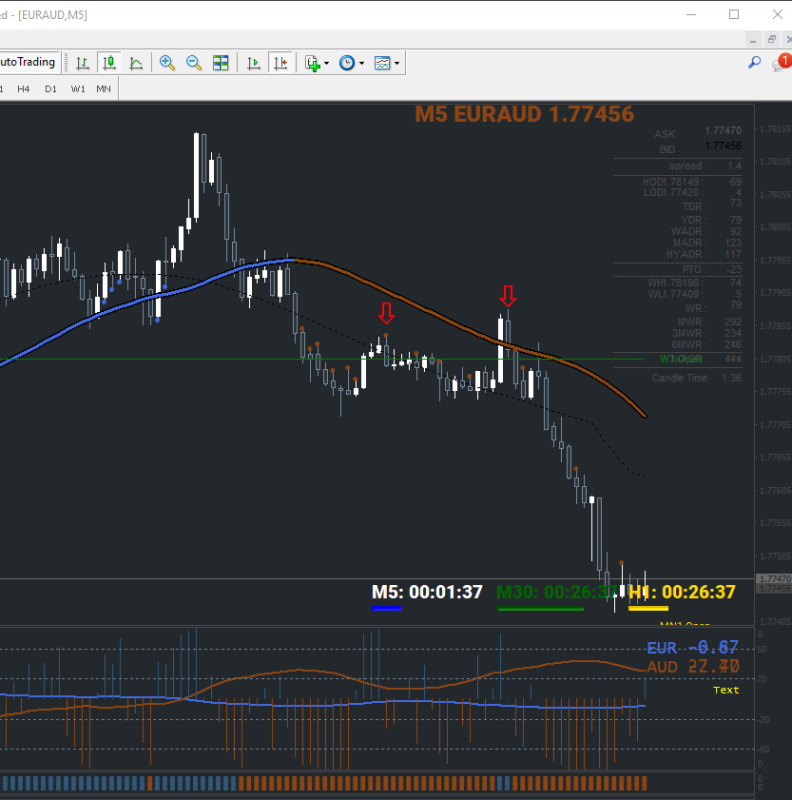This screenshot has width=792, height=800.
Task: Click the PTO value -23
Action: tap(734, 269)
